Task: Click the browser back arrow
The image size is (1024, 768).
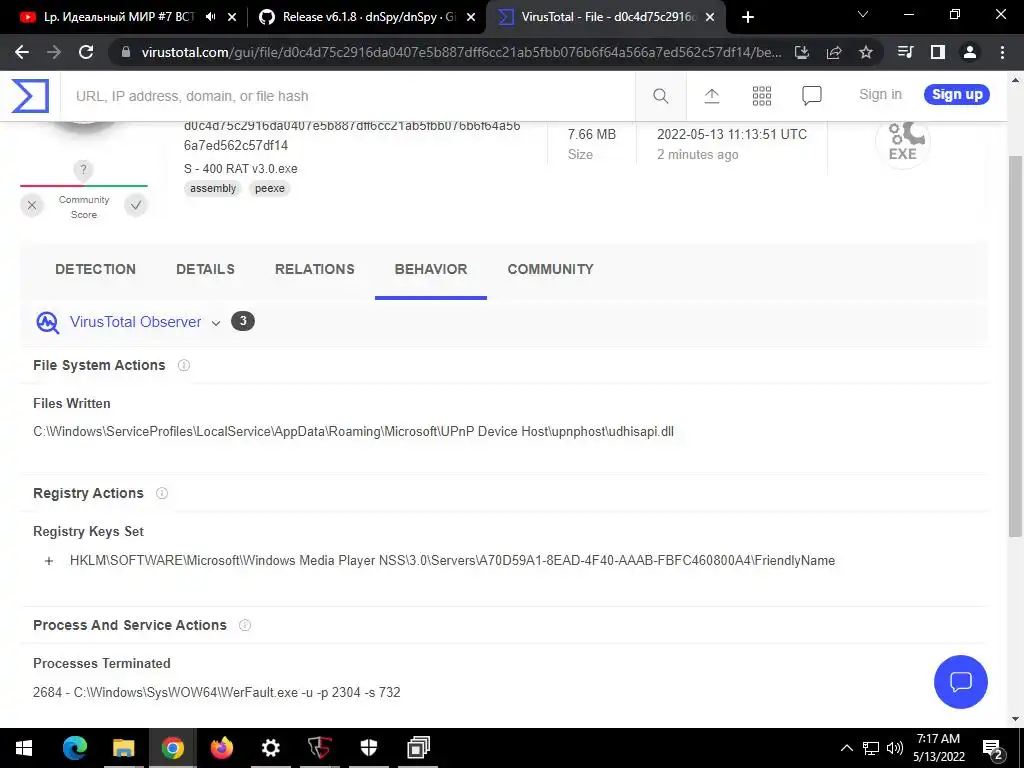Action: click(x=22, y=52)
